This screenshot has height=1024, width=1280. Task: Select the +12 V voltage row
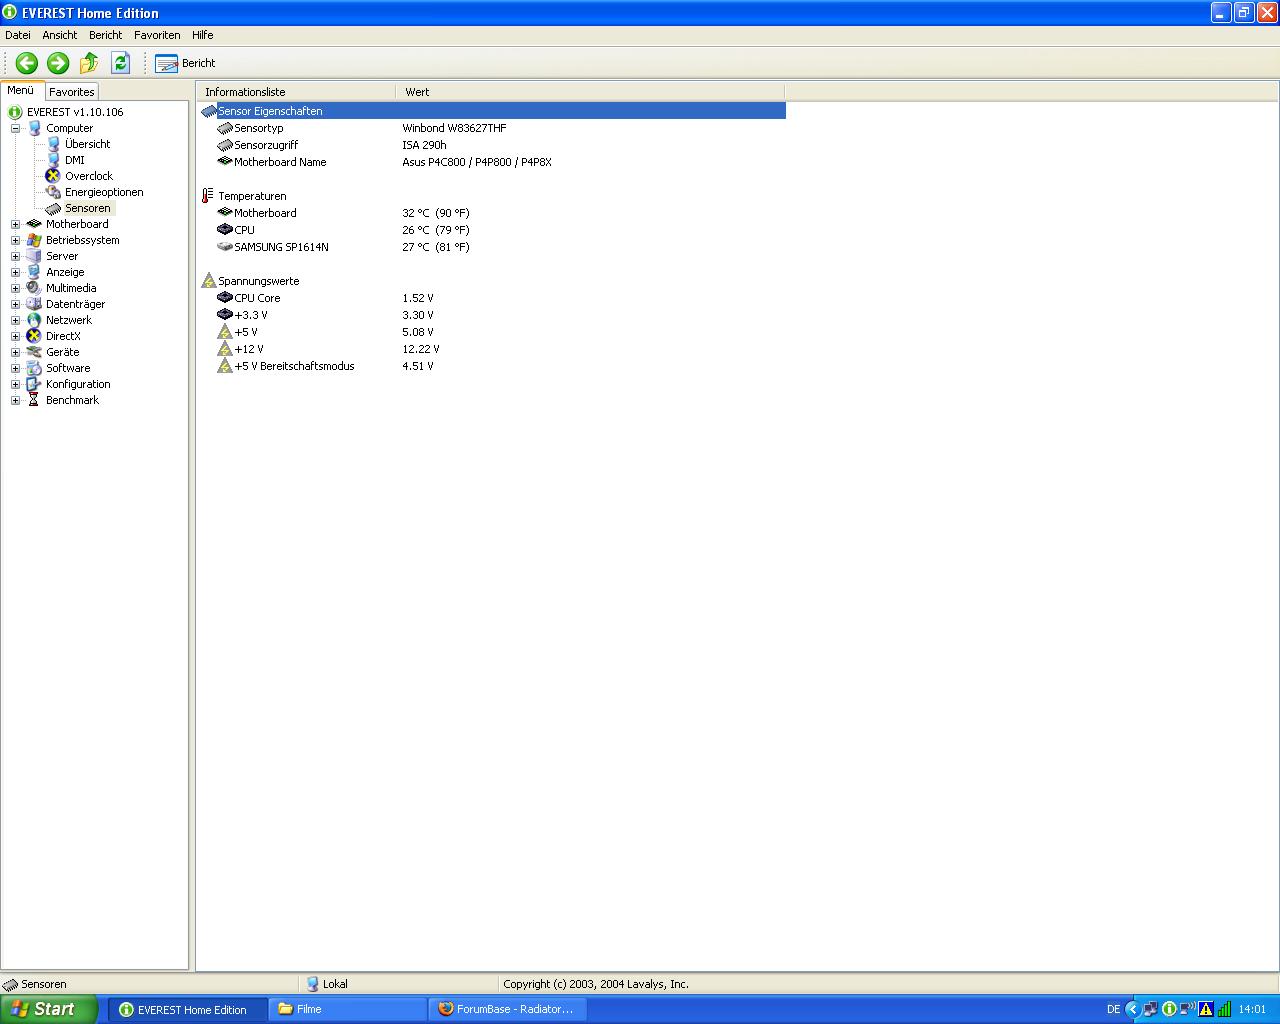[x=492, y=349]
